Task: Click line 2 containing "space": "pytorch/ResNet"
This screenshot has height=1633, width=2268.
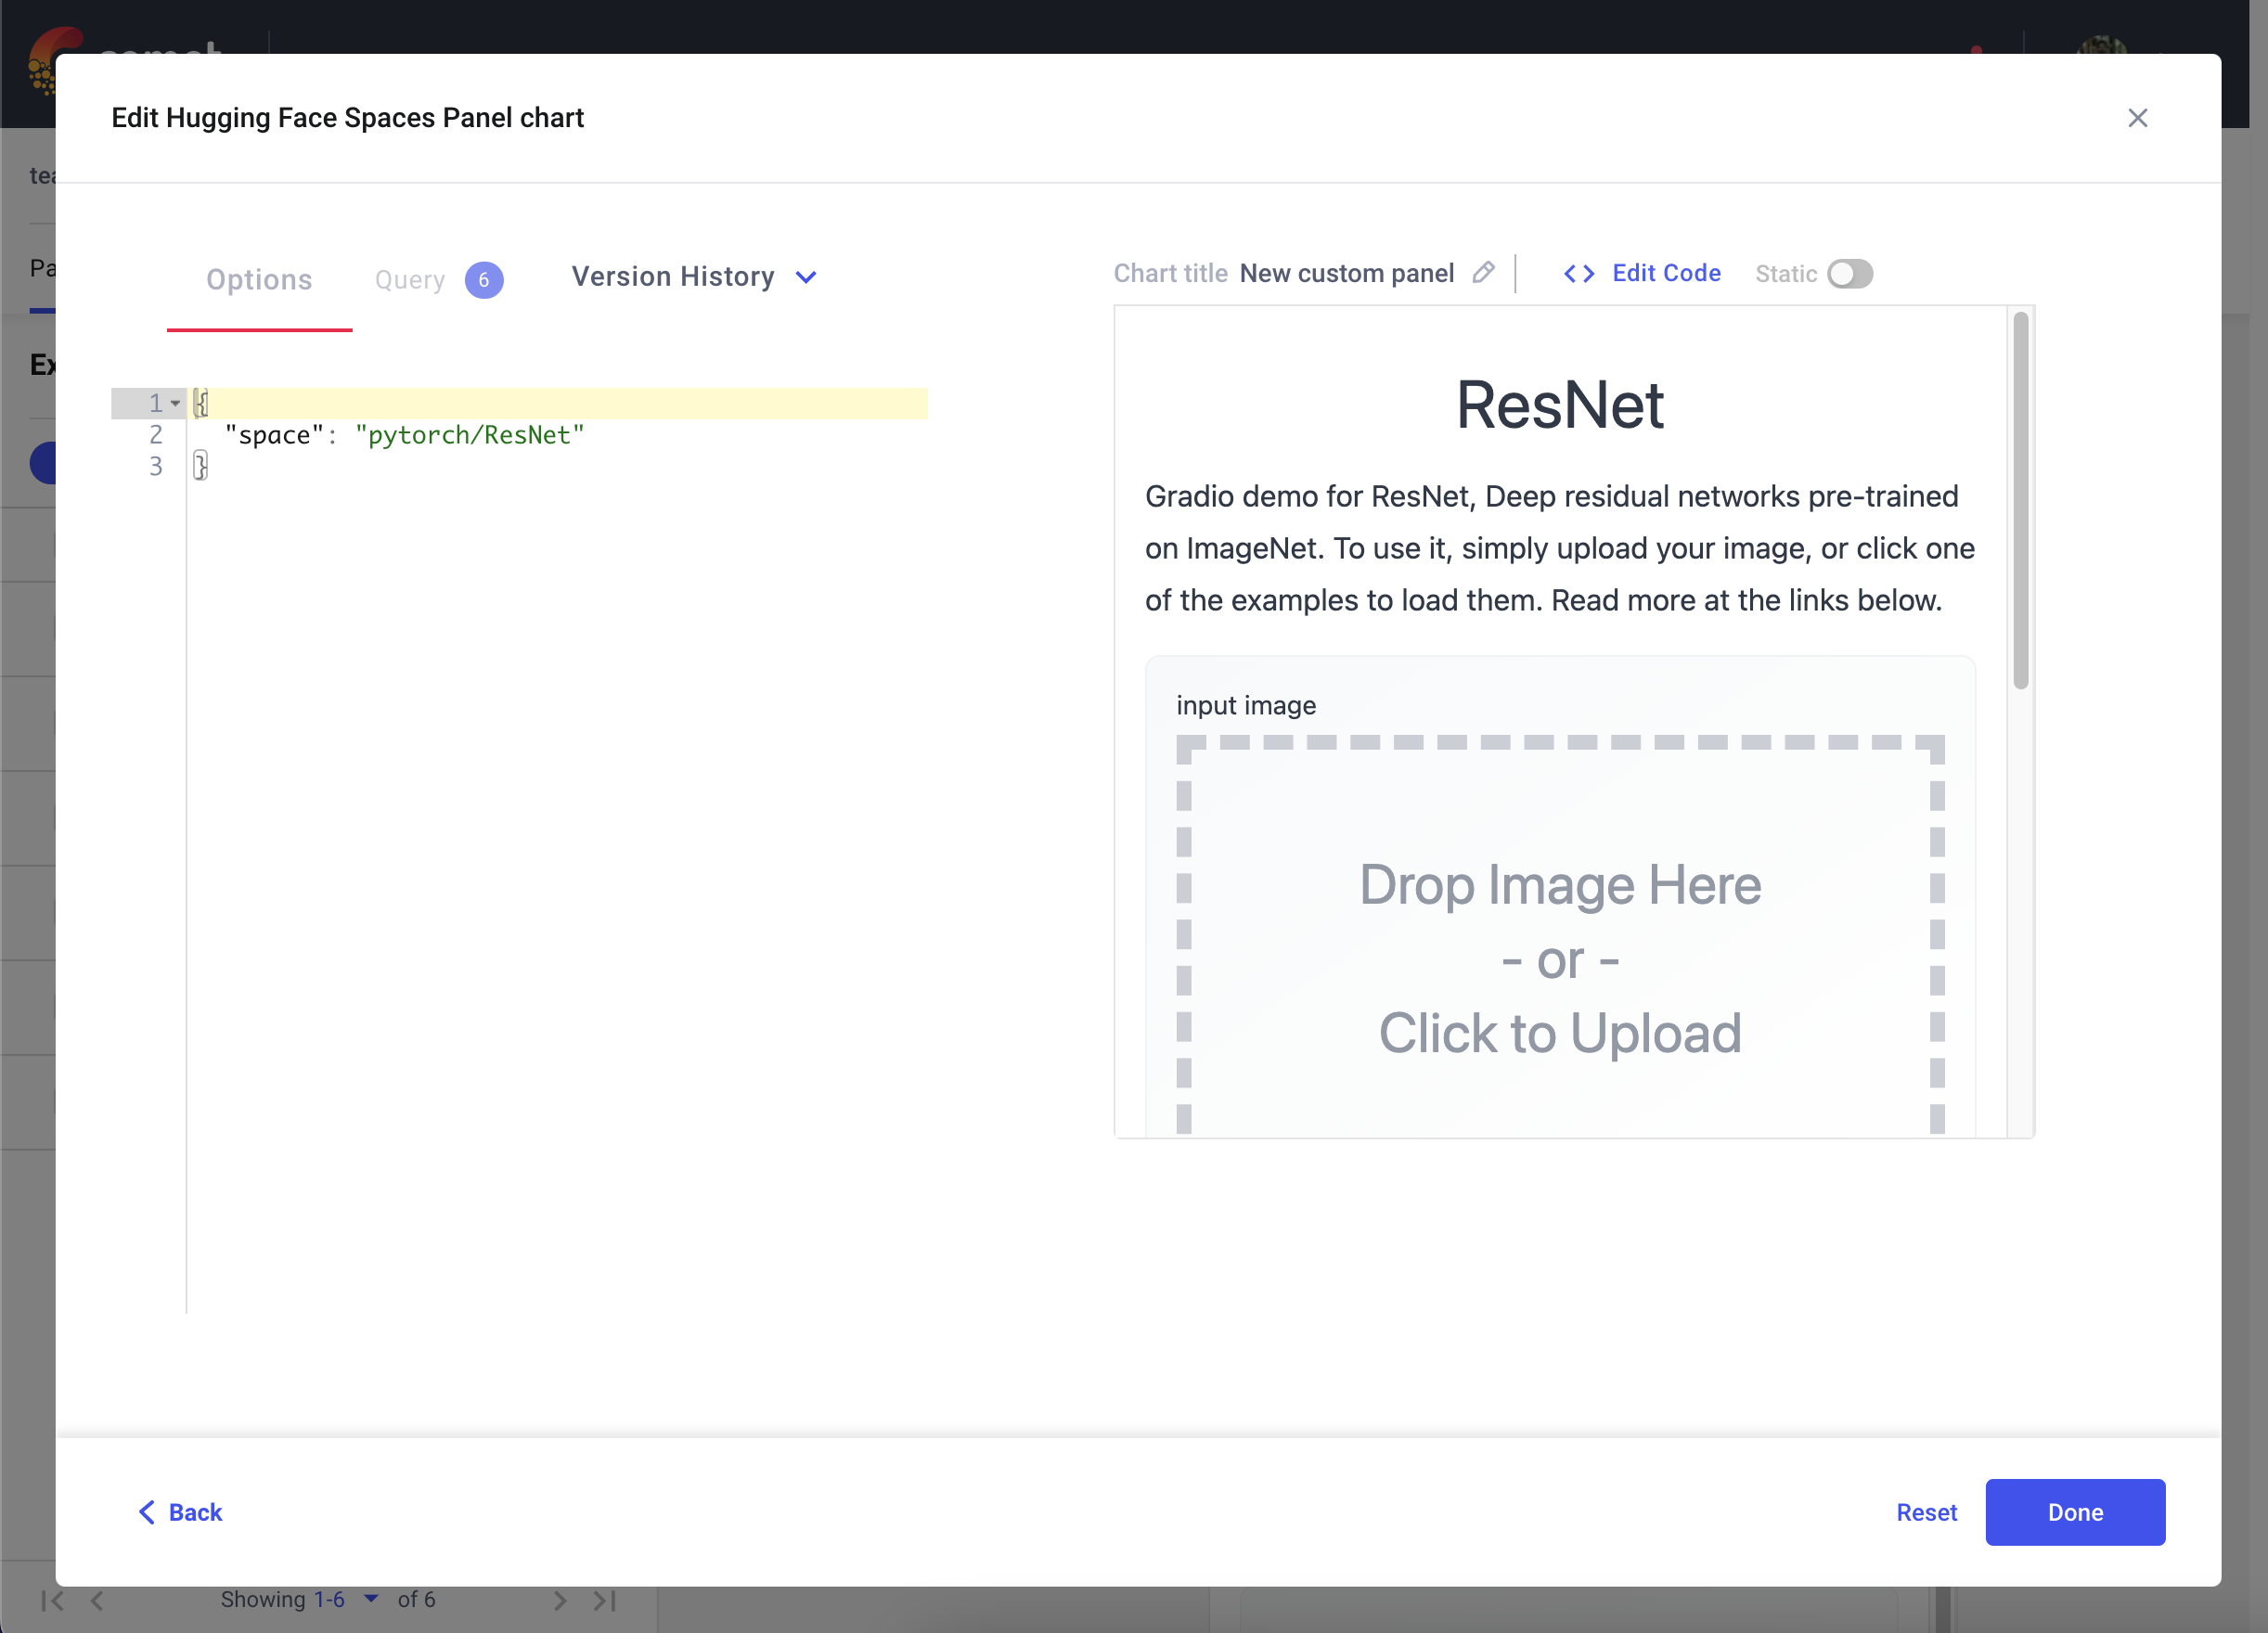Action: pos(557,435)
